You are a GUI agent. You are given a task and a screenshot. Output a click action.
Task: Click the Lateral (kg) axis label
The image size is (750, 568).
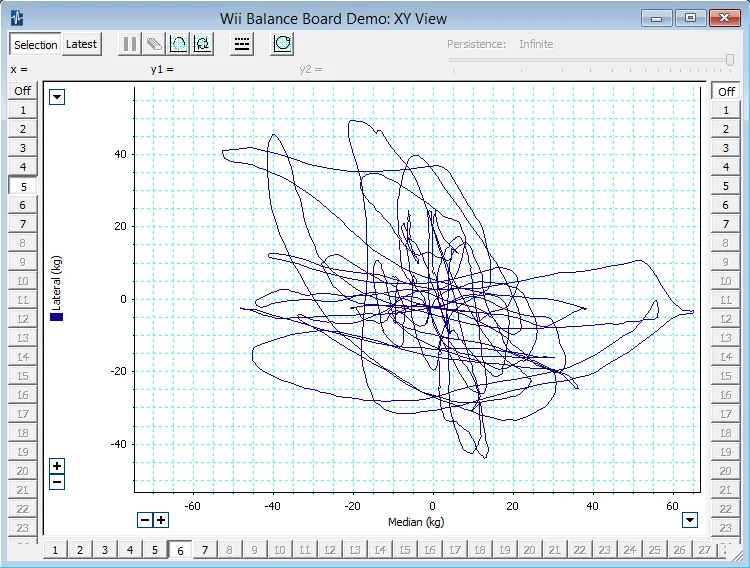pos(56,283)
